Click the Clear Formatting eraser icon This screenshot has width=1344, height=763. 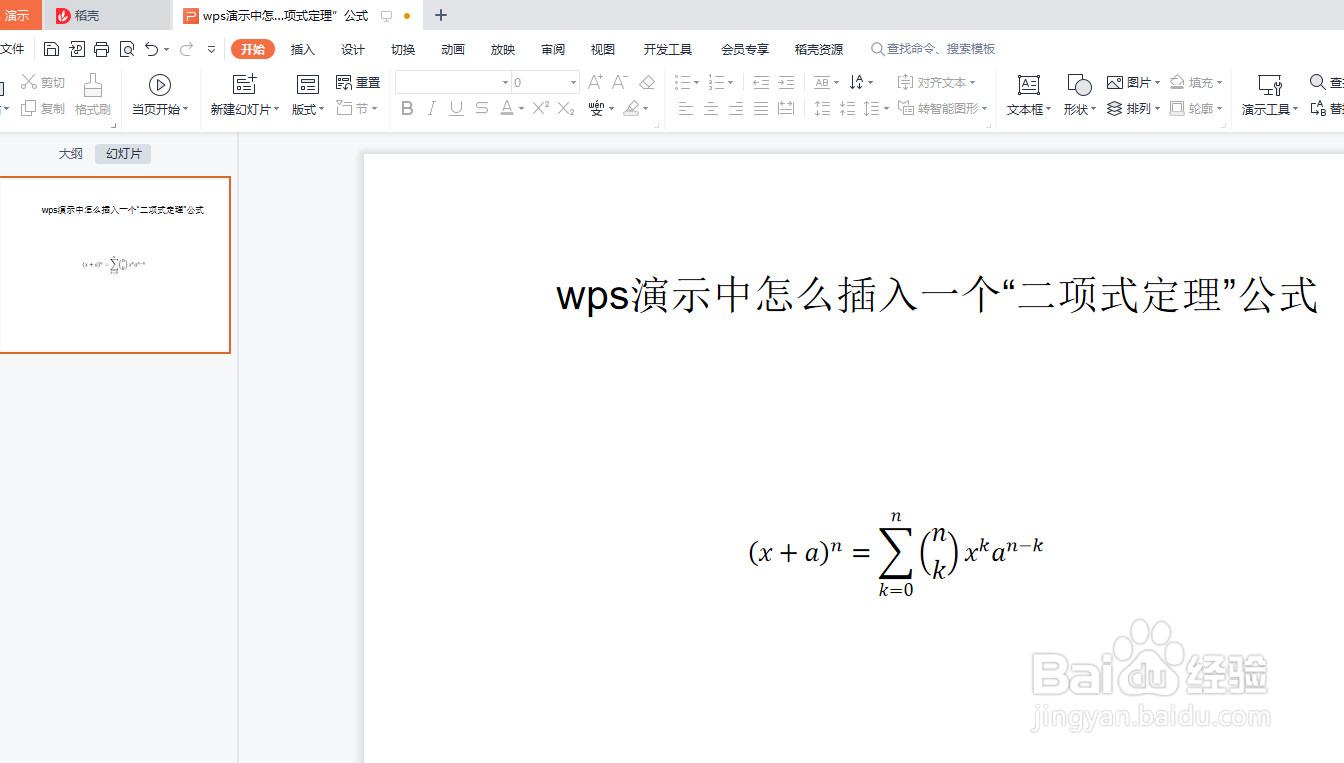[x=647, y=82]
